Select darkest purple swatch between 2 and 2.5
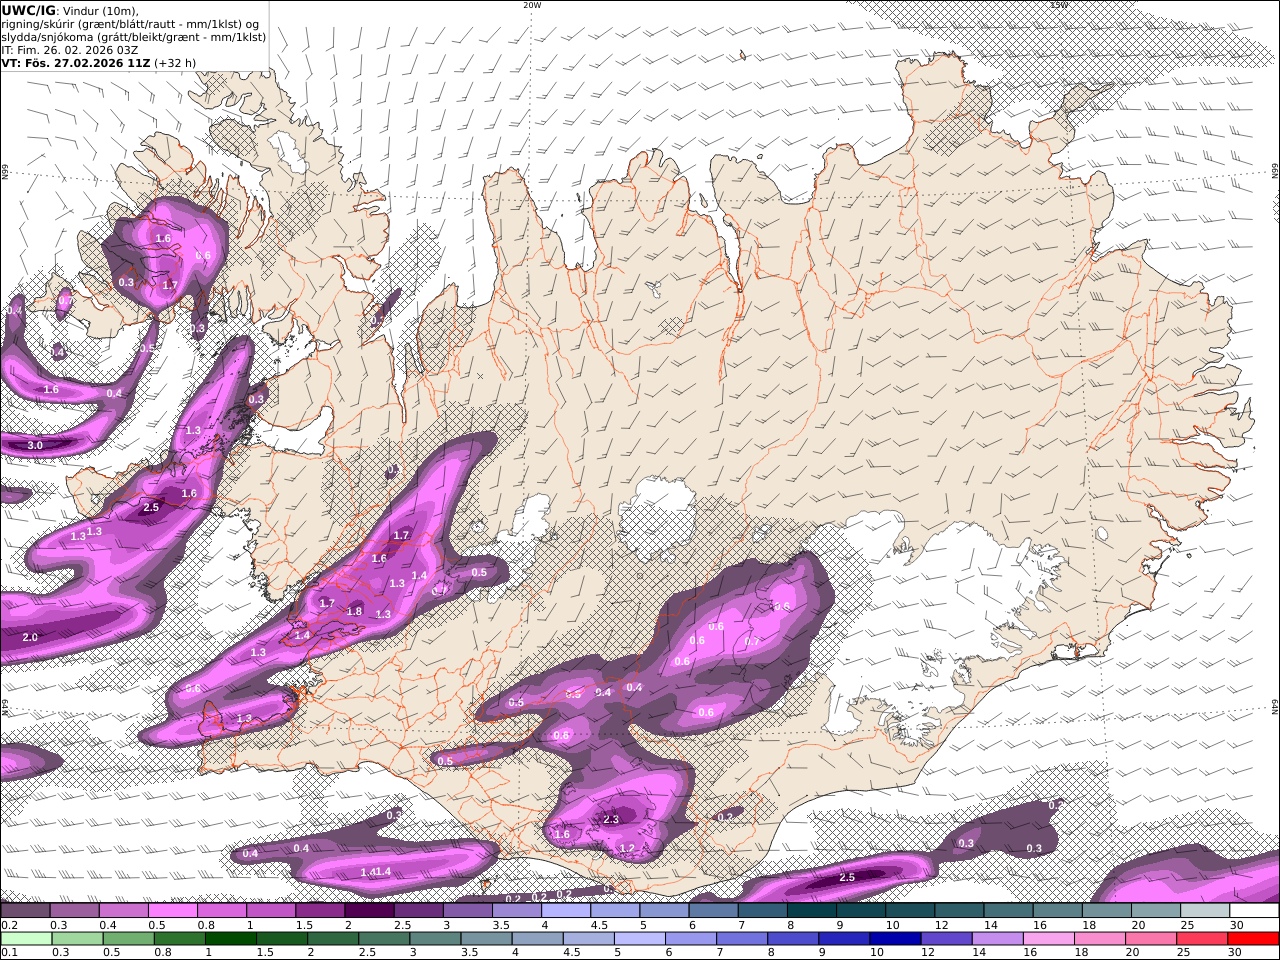The image size is (1280, 960). pos(369,910)
